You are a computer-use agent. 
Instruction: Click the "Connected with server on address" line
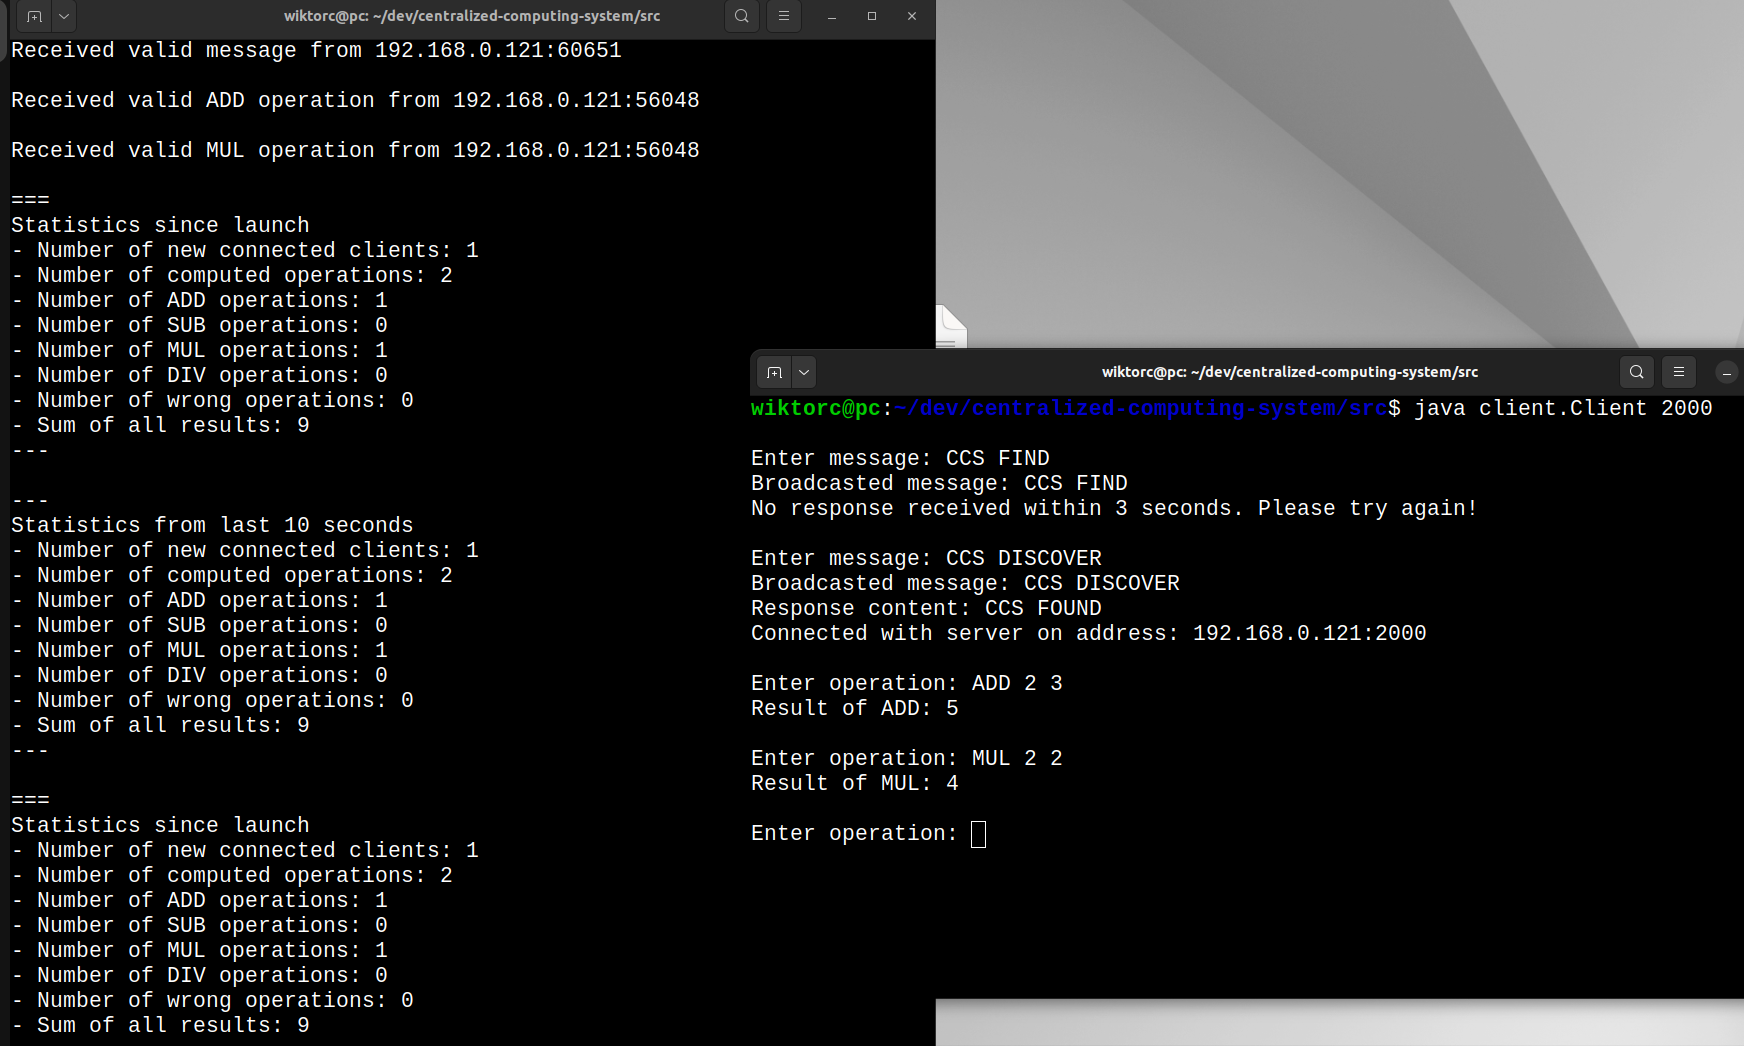click(1088, 633)
